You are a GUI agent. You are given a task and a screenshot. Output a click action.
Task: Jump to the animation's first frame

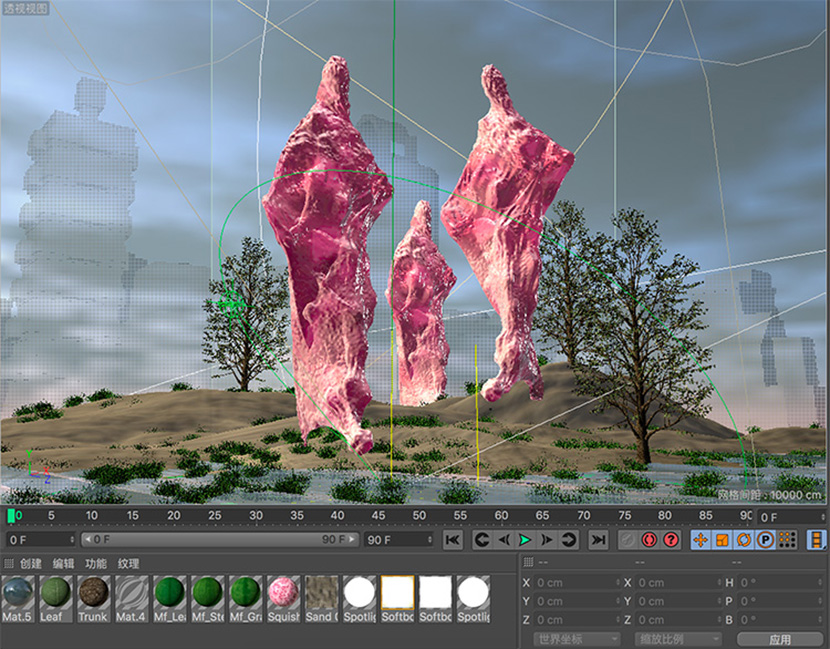pyautogui.click(x=453, y=539)
